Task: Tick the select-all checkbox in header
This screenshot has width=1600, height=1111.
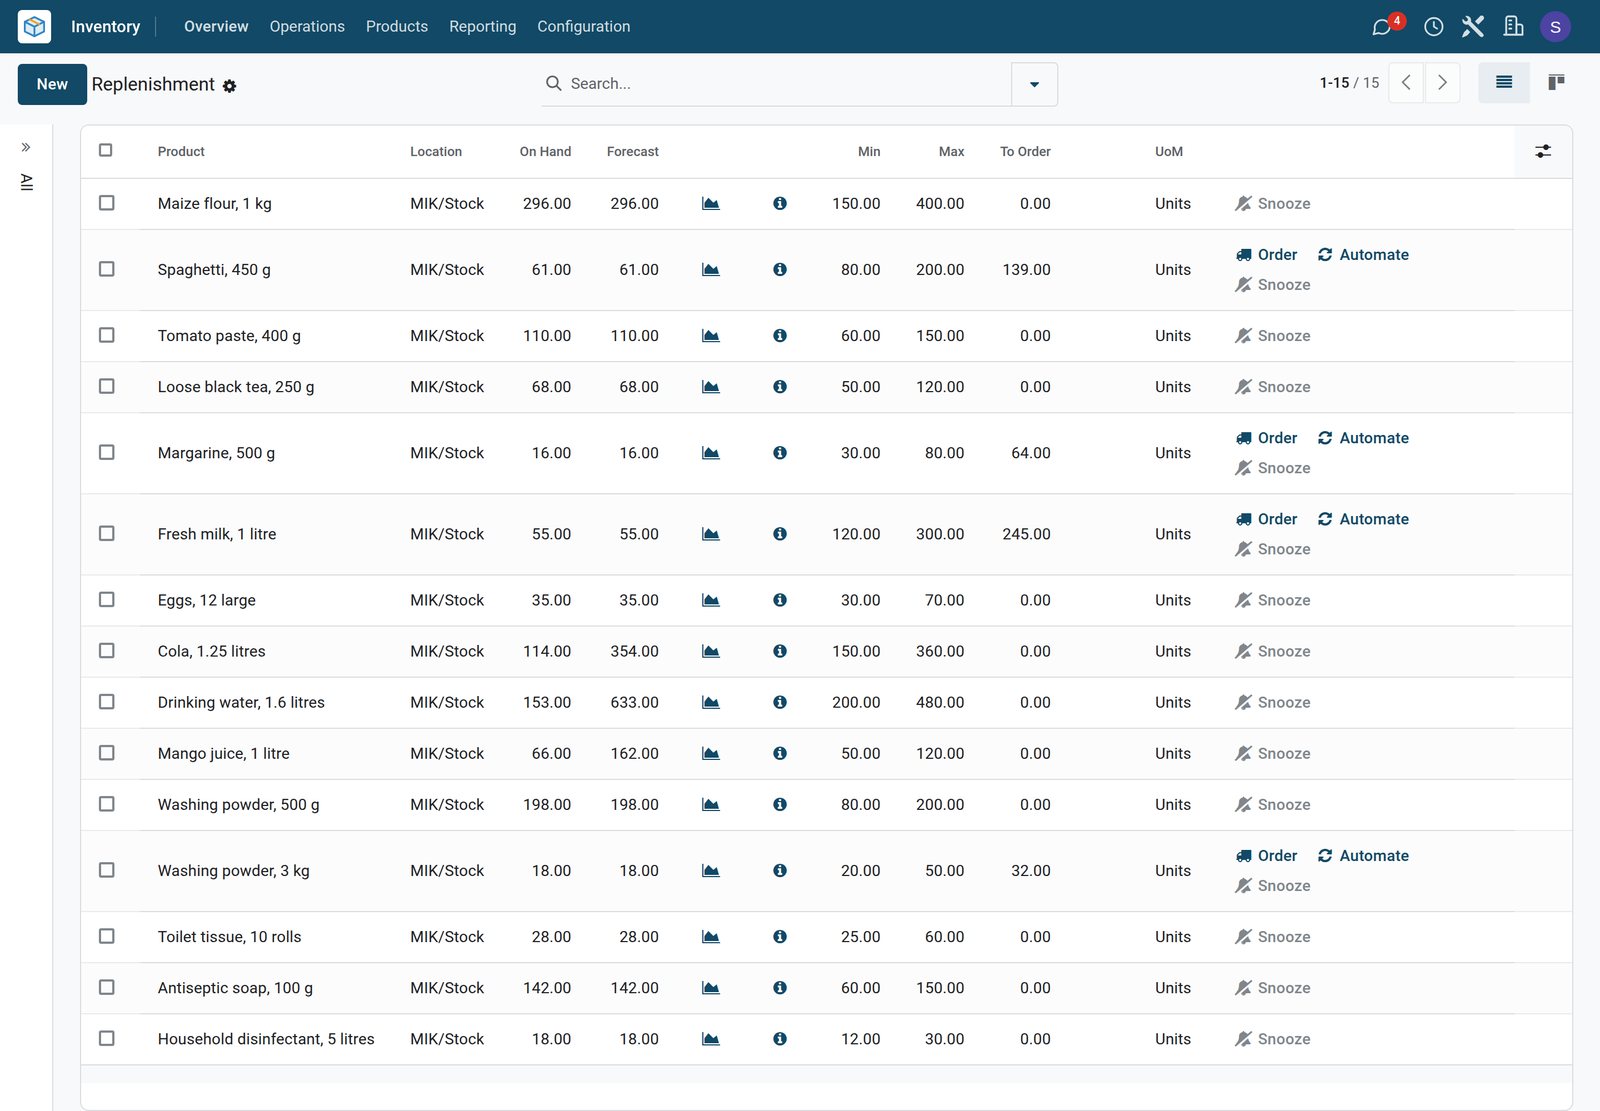Action: [106, 151]
